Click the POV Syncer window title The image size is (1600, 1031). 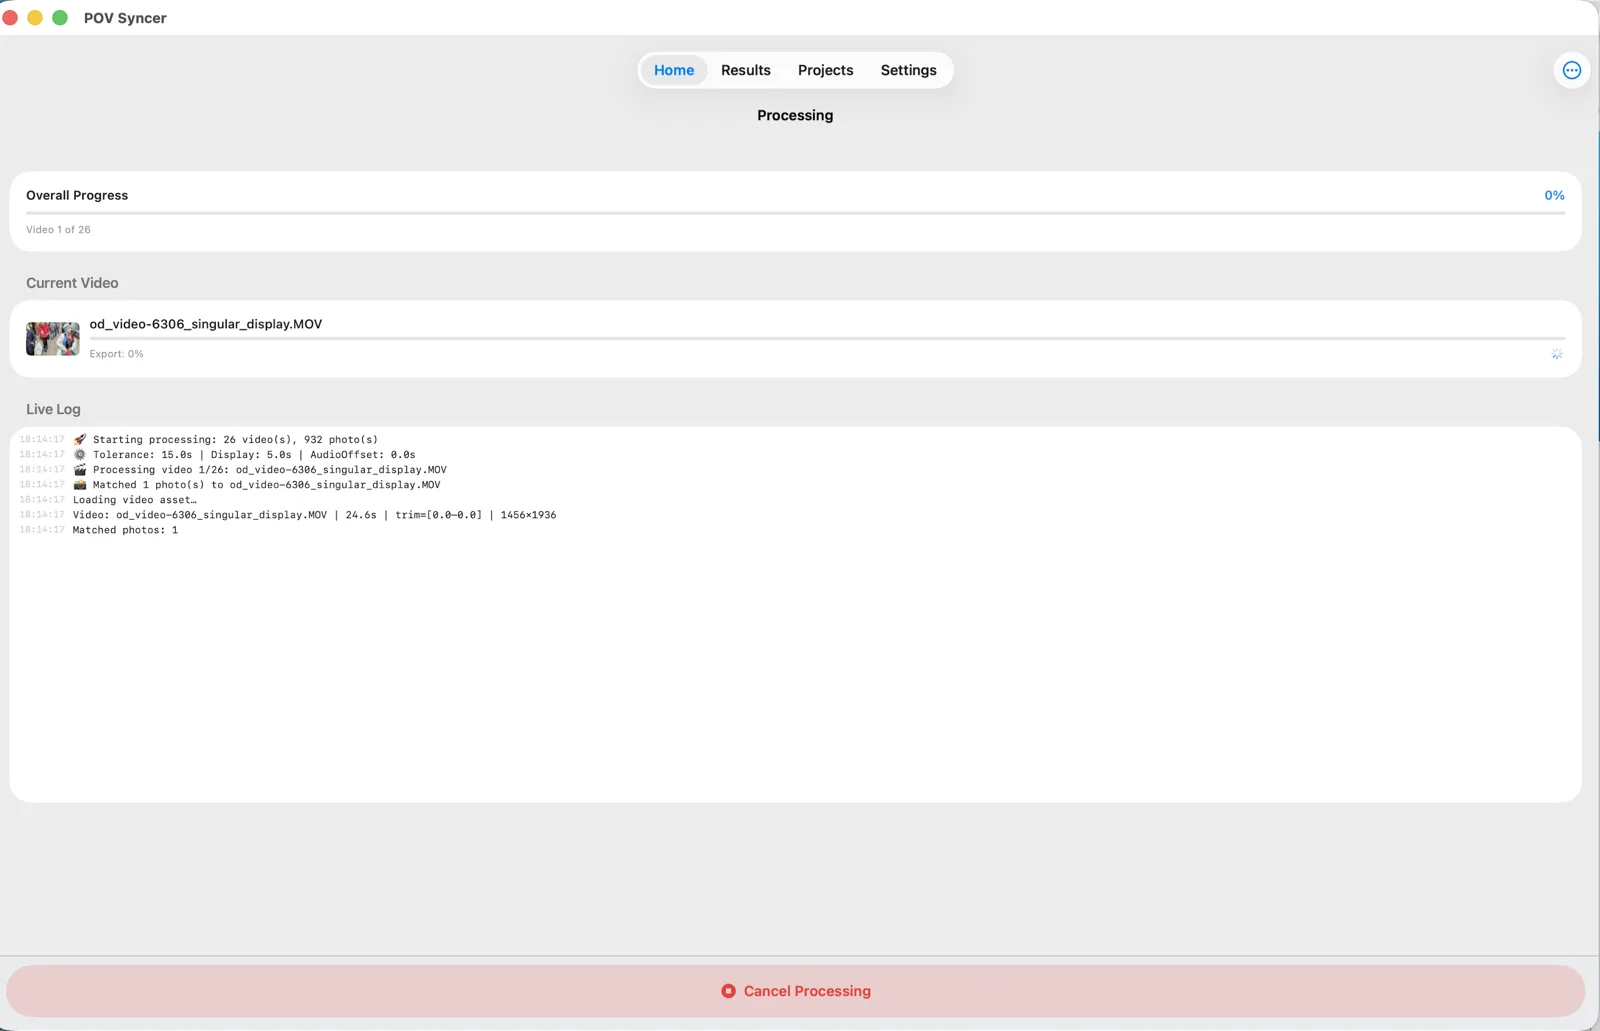tap(125, 18)
